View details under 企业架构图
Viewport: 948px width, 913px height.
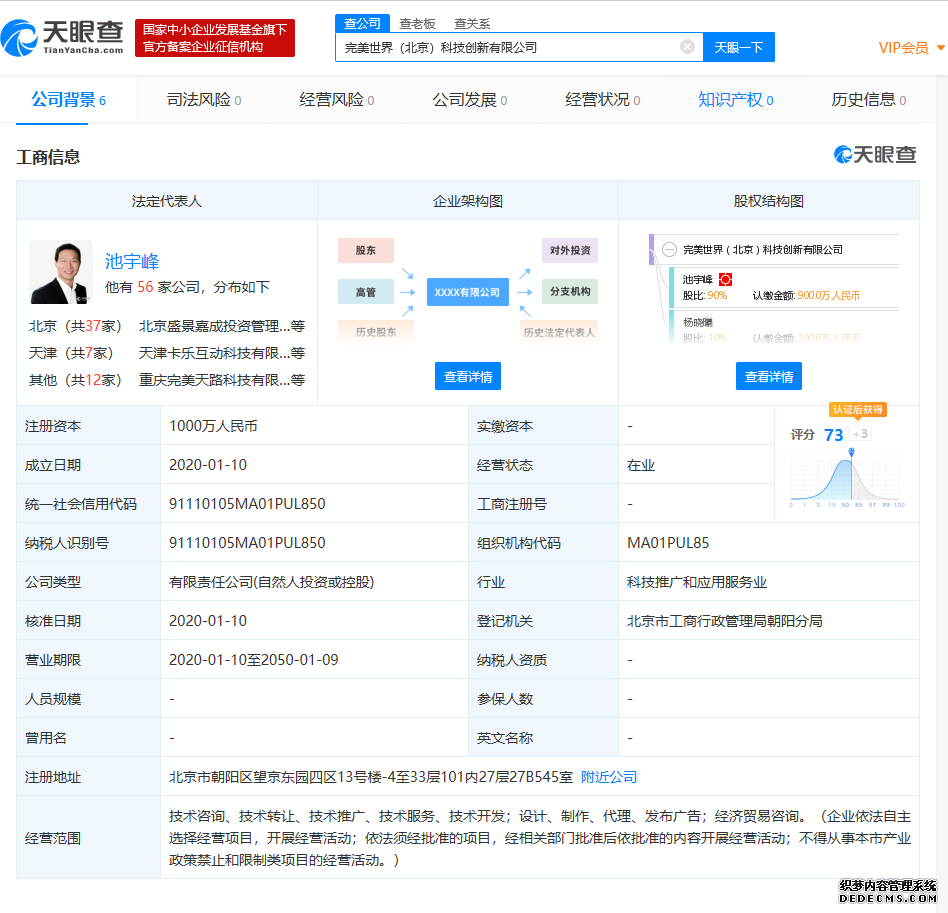pyautogui.click(x=467, y=376)
